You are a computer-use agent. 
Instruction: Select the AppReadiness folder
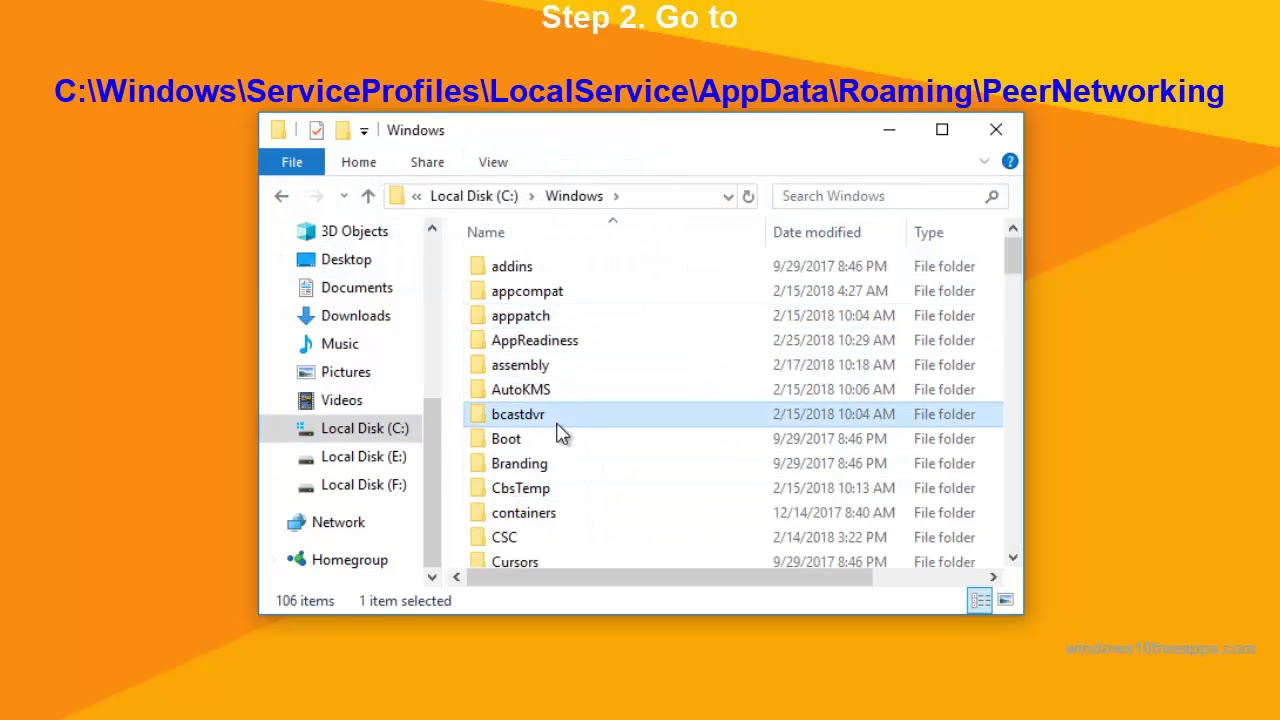coord(534,340)
